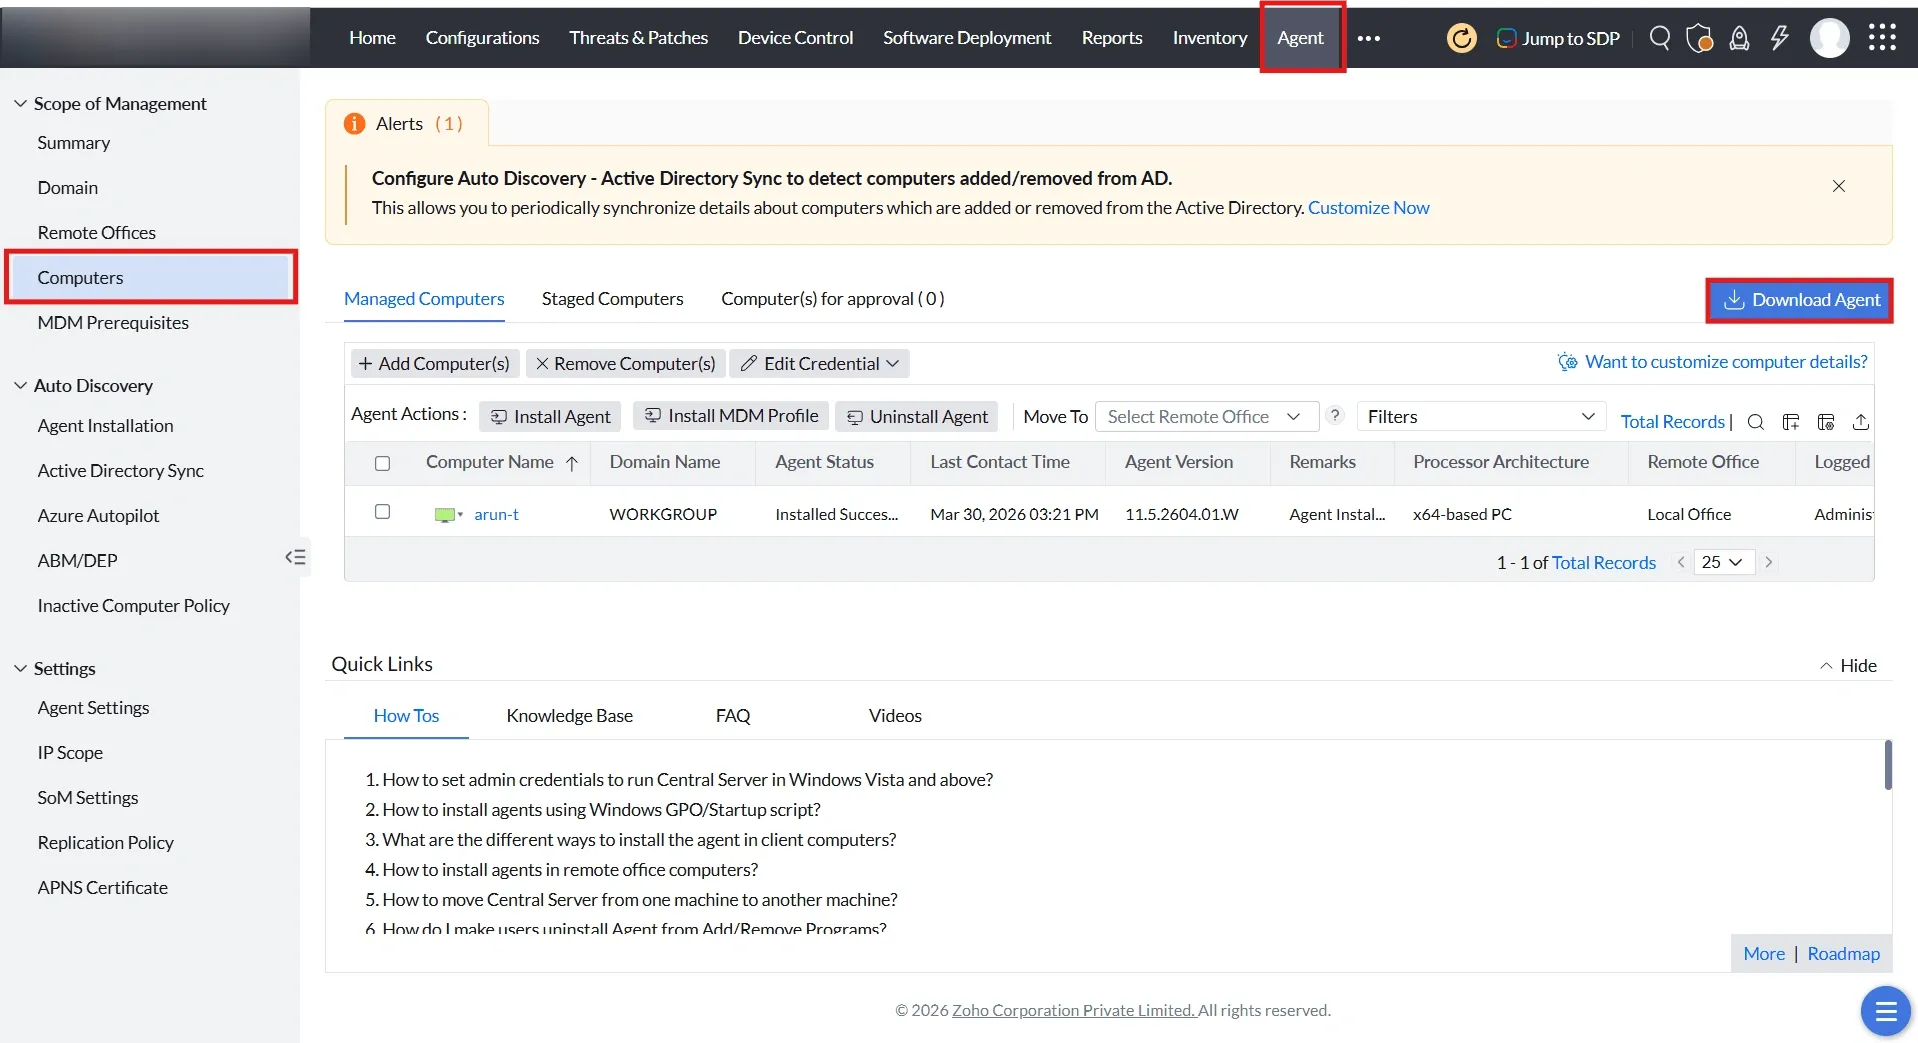
Task: Click the Add Computer(s) button
Action: click(x=434, y=364)
